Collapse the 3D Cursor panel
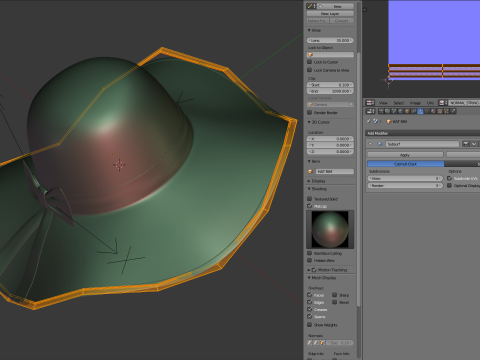Screen dimensions: 480x360 click(309, 122)
